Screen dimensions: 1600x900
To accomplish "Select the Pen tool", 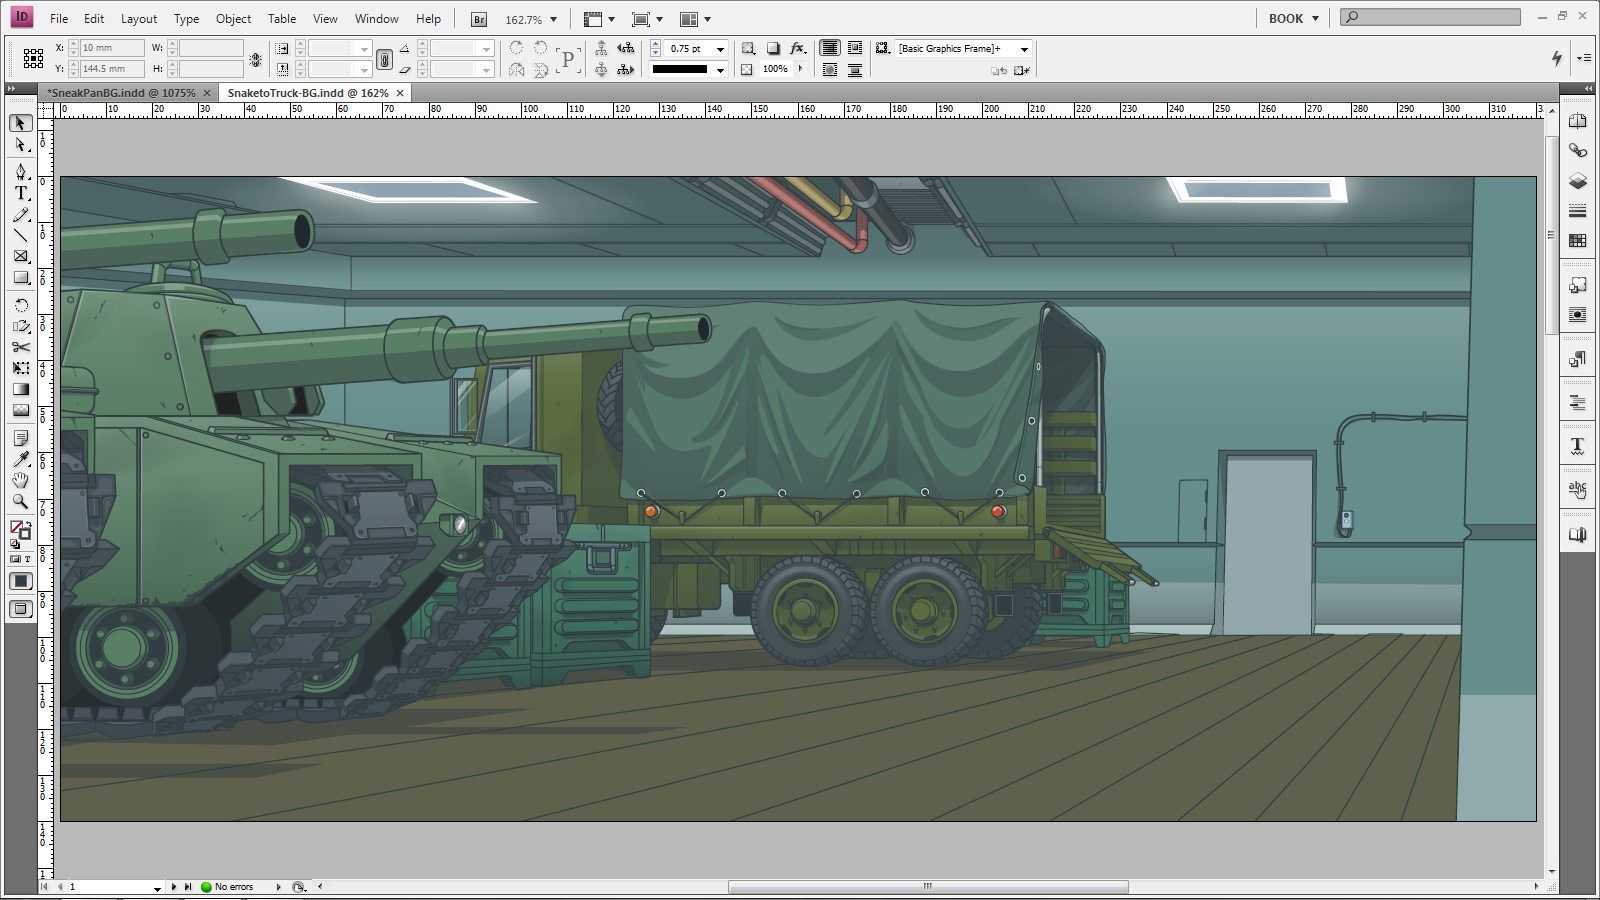I will click(x=20, y=171).
